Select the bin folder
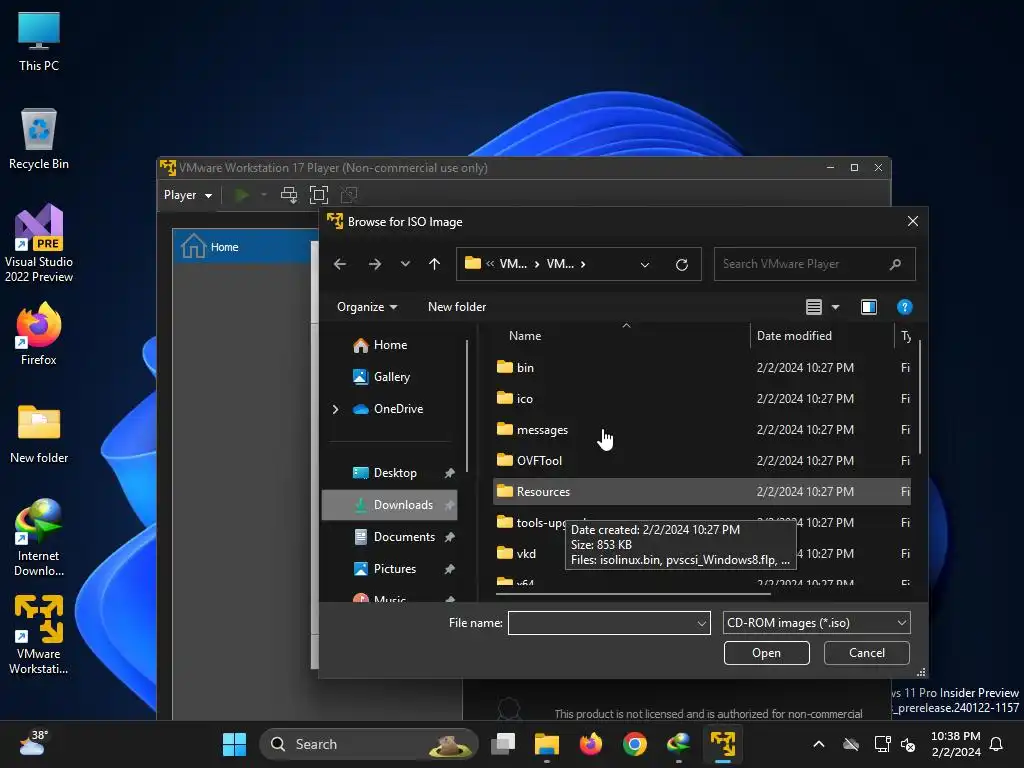1024x768 pixels. tap(701, 368)
